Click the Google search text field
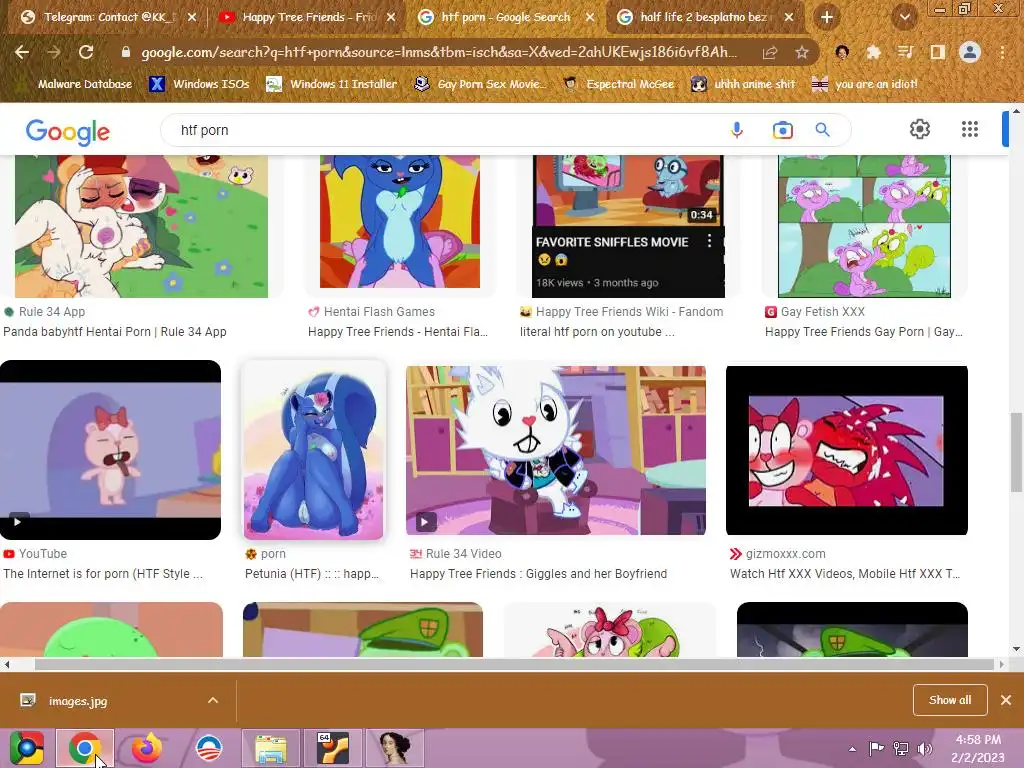 pyautogui.click(x=451, y=130)
